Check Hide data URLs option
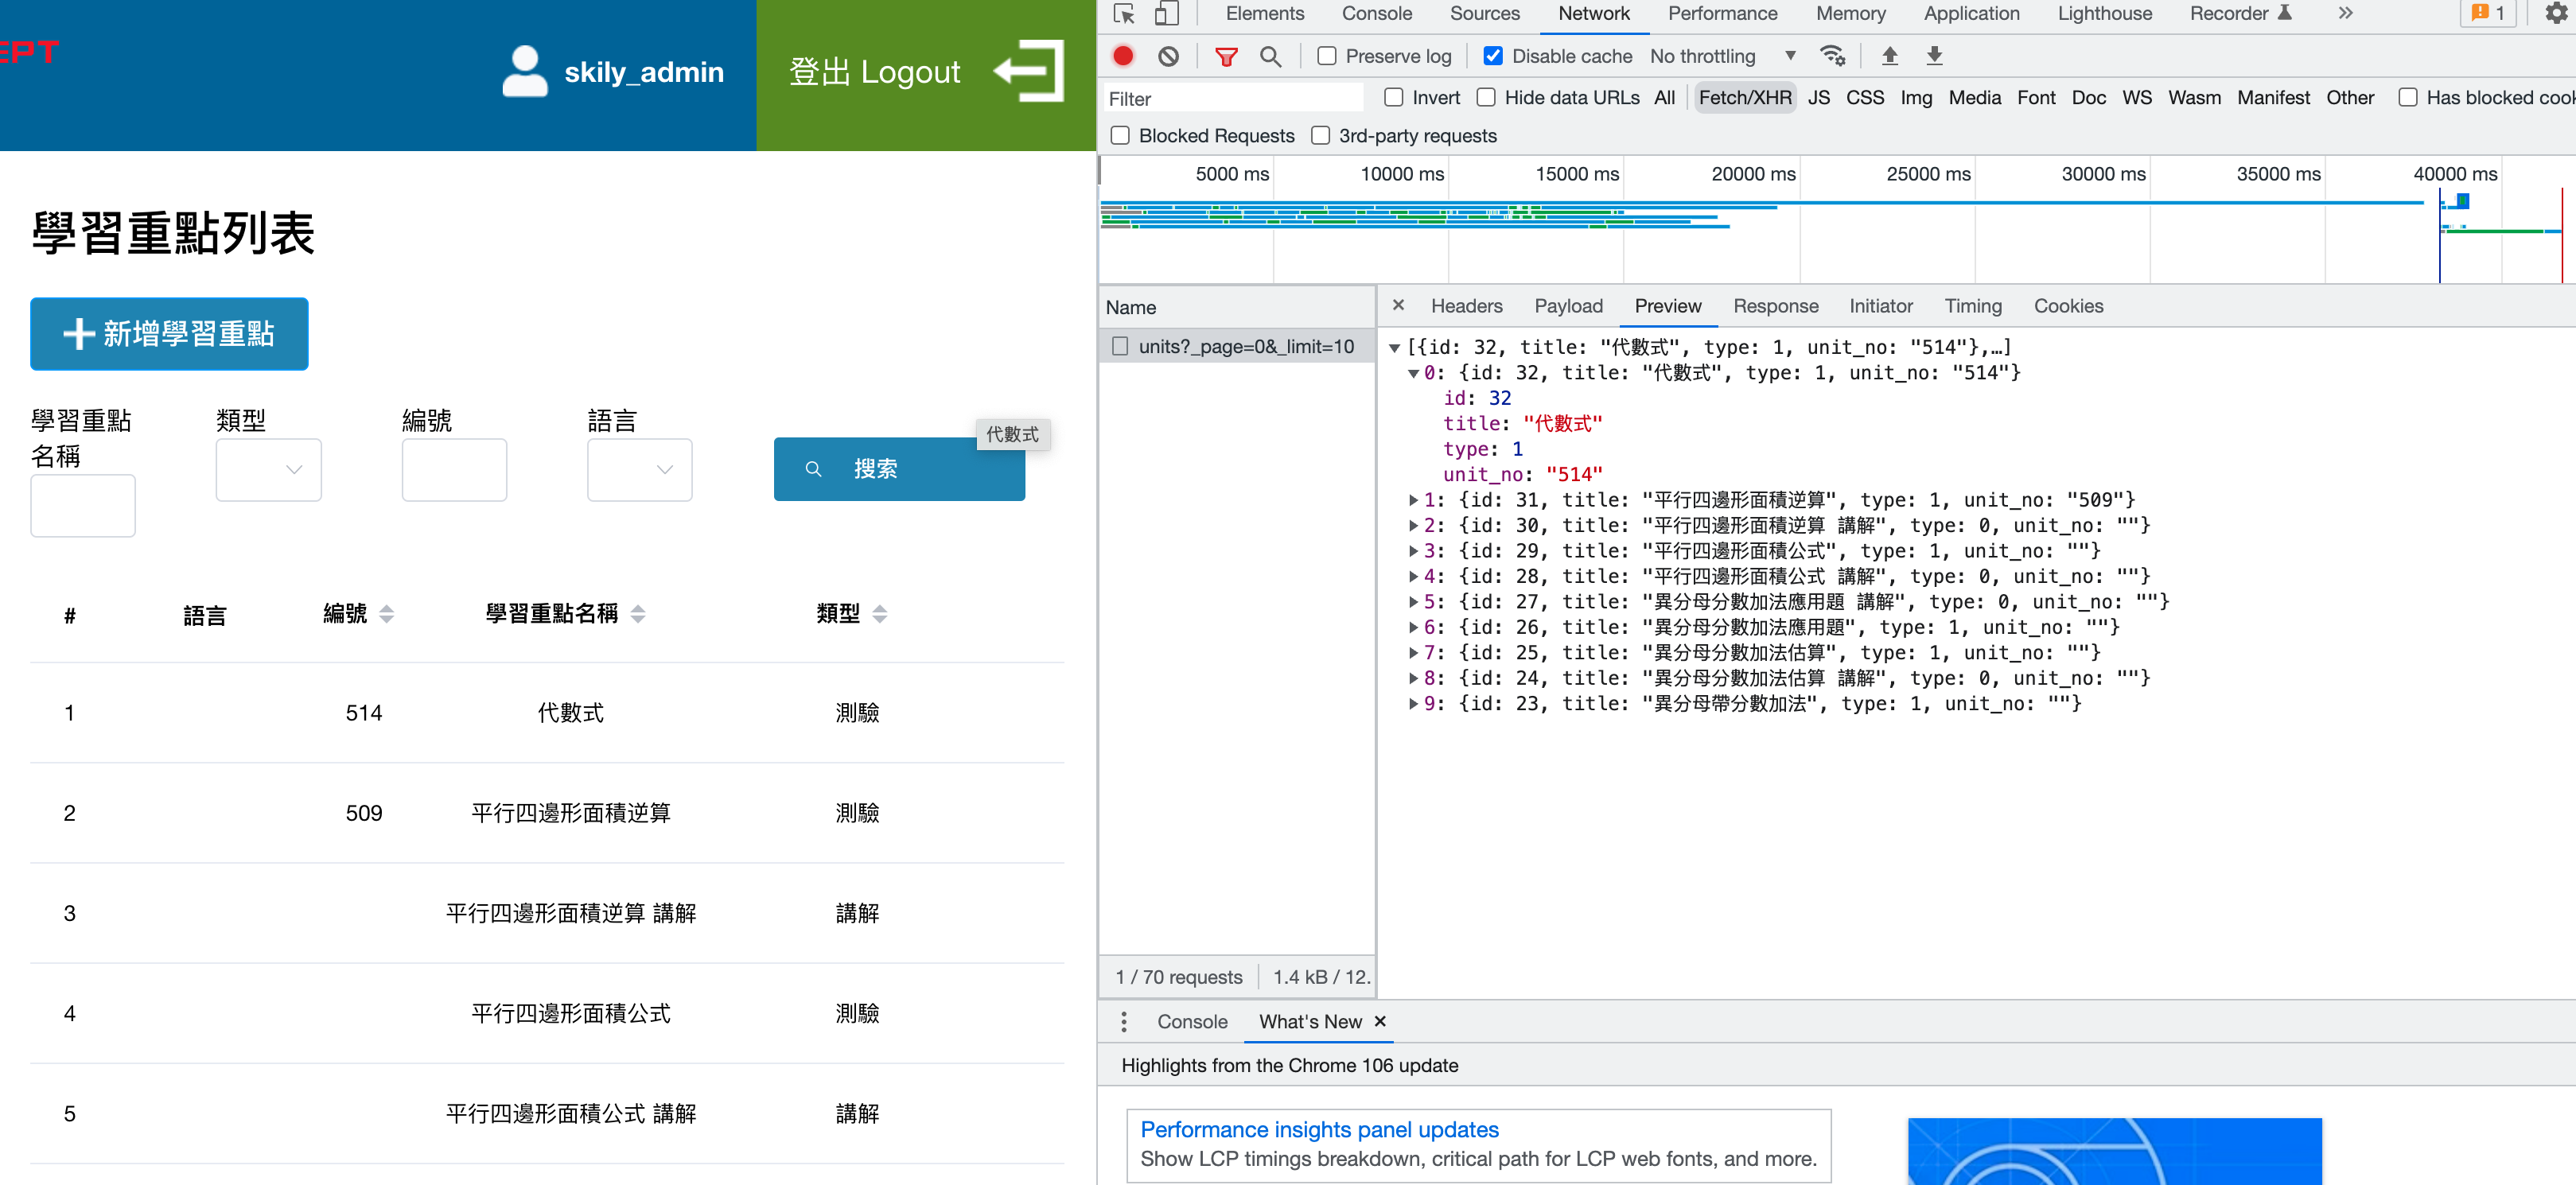The height and width of the screenshot is (1185, 2576). pos(1485,97)
